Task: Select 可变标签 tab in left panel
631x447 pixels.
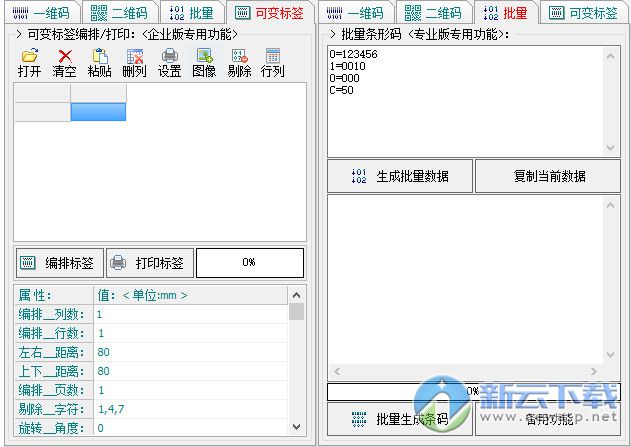Action: tap(270, 12)
